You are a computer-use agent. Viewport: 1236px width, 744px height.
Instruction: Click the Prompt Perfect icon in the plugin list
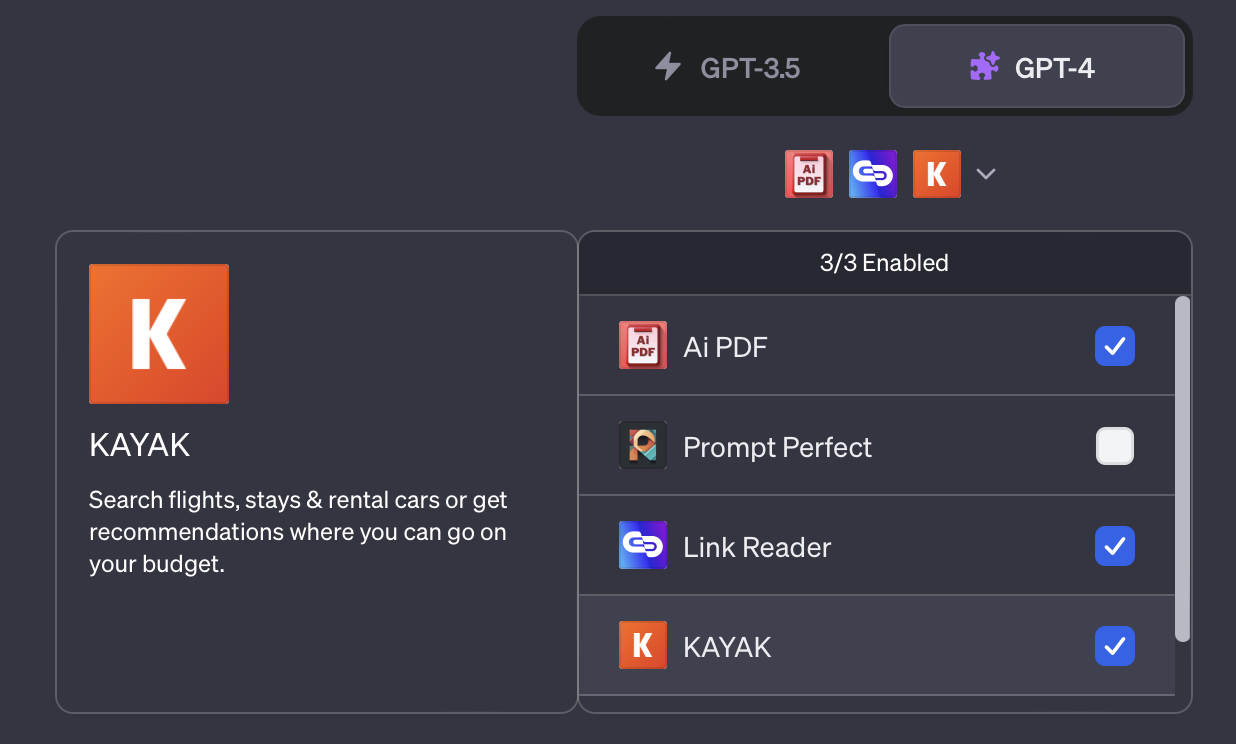coord(642,446)
